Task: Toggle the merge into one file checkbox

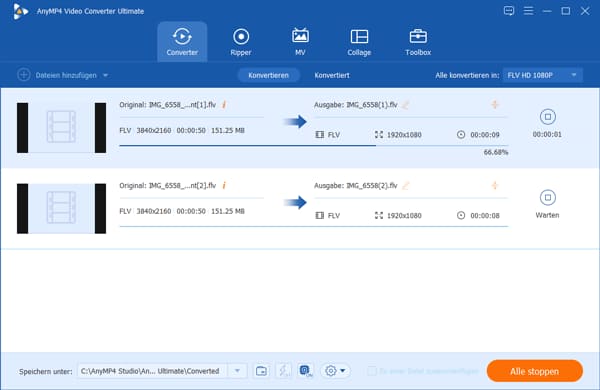Action: pos(372,371)
